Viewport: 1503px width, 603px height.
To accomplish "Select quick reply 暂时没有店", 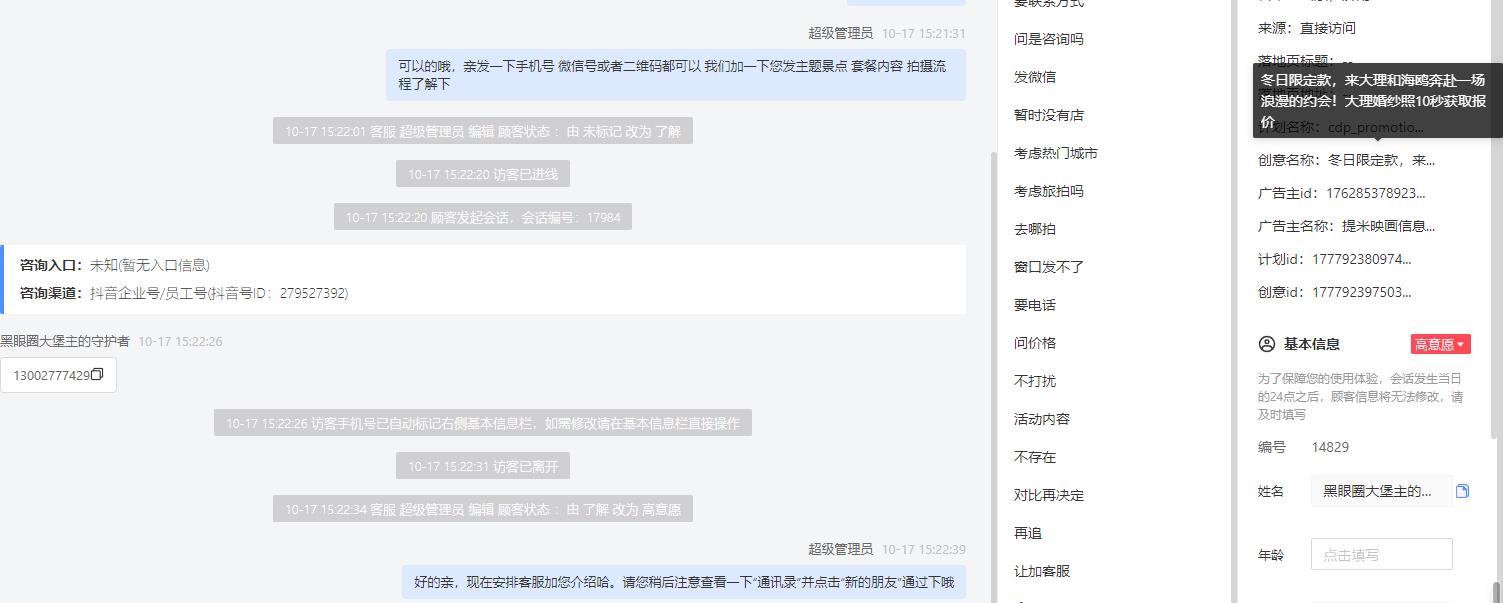I will point(1048,115).
